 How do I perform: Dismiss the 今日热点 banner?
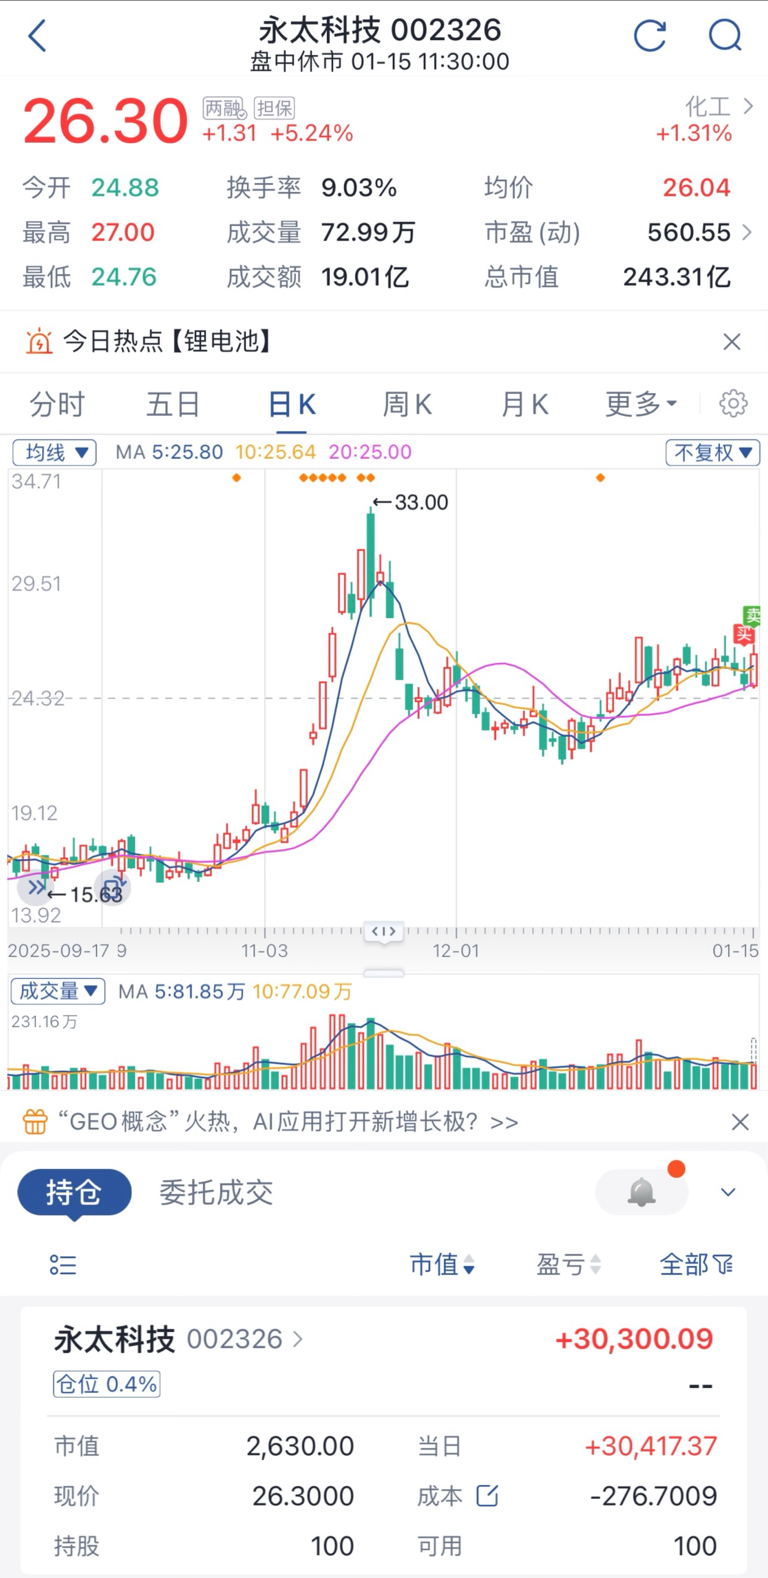(x=732, y=342)
